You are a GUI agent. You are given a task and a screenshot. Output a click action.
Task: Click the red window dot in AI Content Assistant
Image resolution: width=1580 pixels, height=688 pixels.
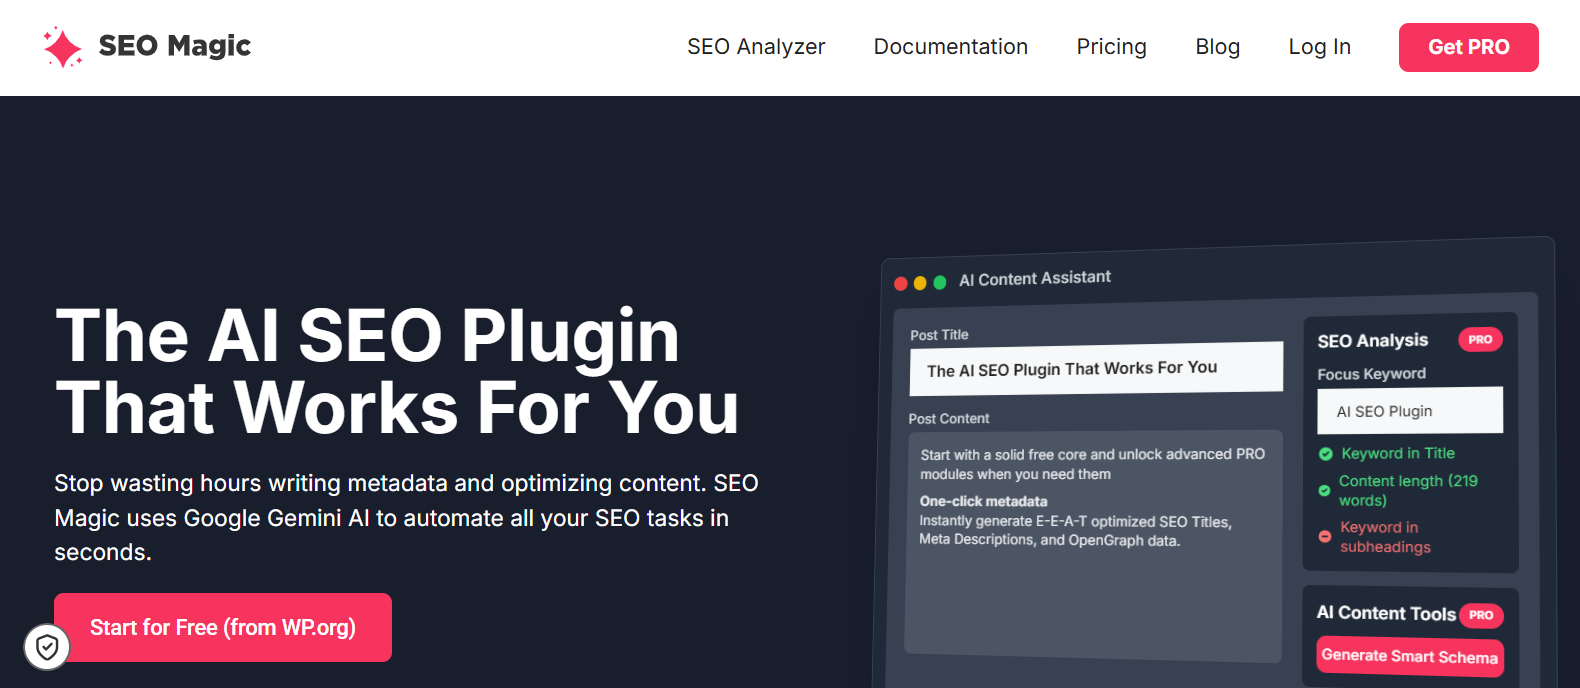click(x=900, y=284)
